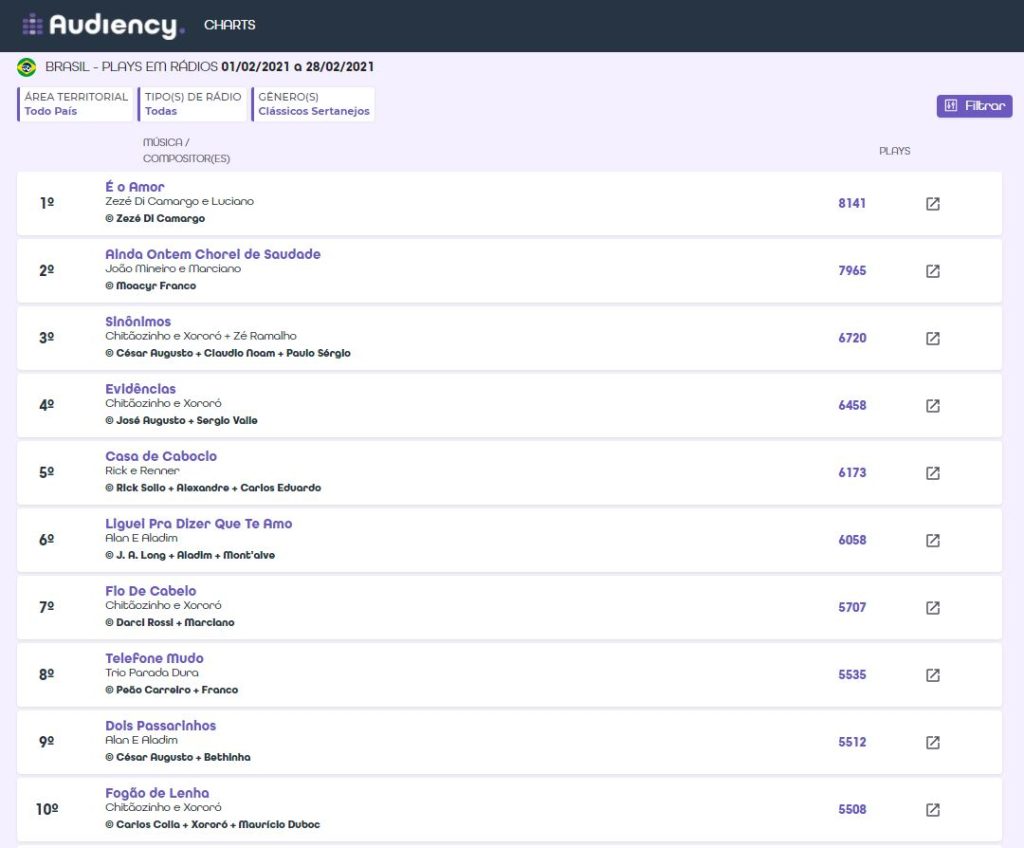Click the 8141 plays count
The height and width of the screenshot is (848, 1024).
(852, 203)
